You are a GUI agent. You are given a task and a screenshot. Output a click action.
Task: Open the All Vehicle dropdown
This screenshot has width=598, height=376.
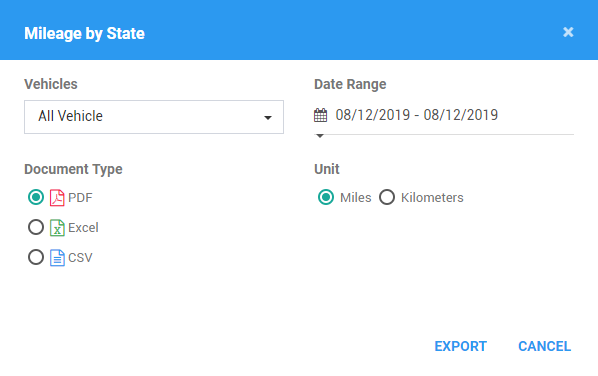click(x=154, y=117)
